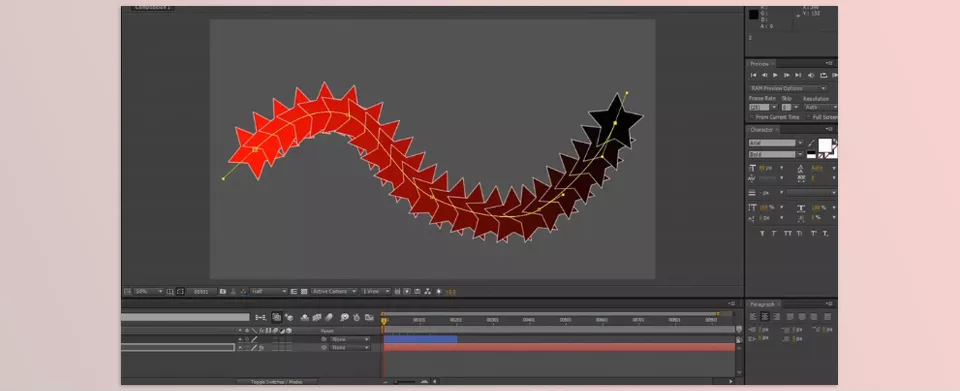Toggle audio mute in Preview panel
960x391 pixels.
pos(811,75)
